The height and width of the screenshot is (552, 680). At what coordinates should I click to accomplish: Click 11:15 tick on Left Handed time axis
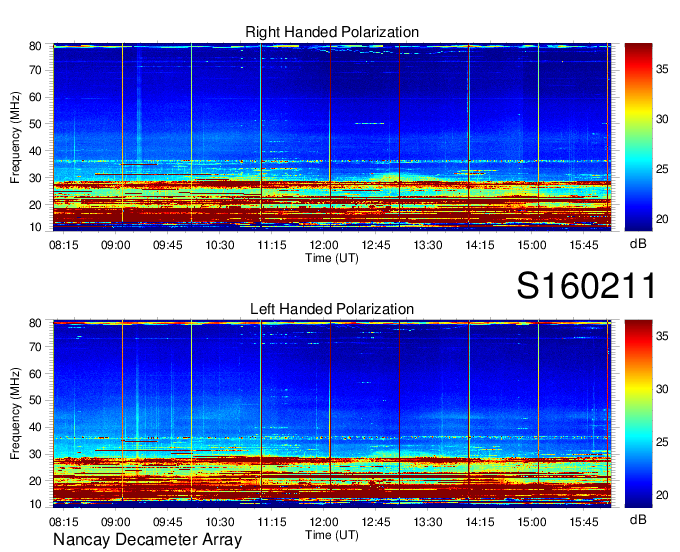pos(272,522)
